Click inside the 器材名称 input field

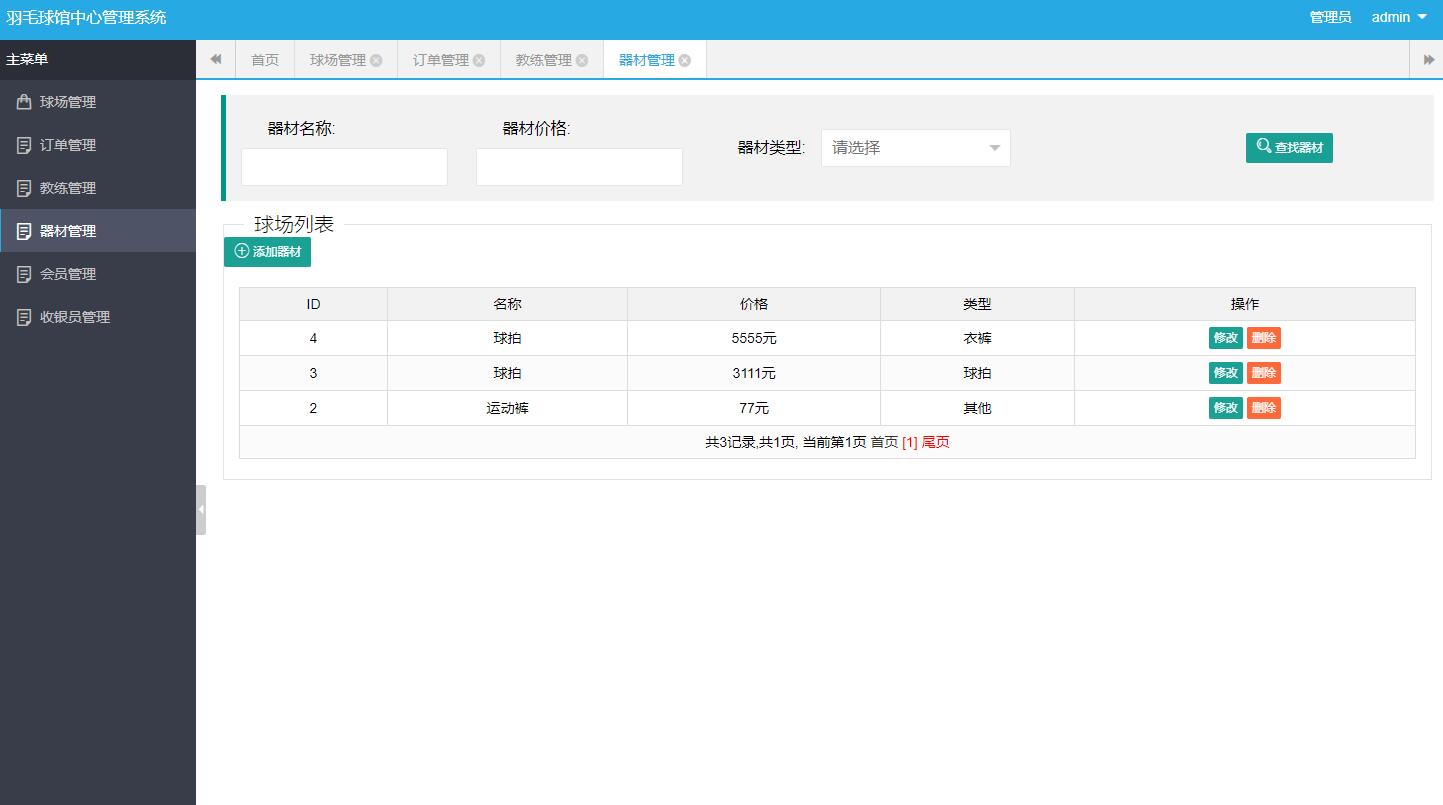tap(343, 166)
